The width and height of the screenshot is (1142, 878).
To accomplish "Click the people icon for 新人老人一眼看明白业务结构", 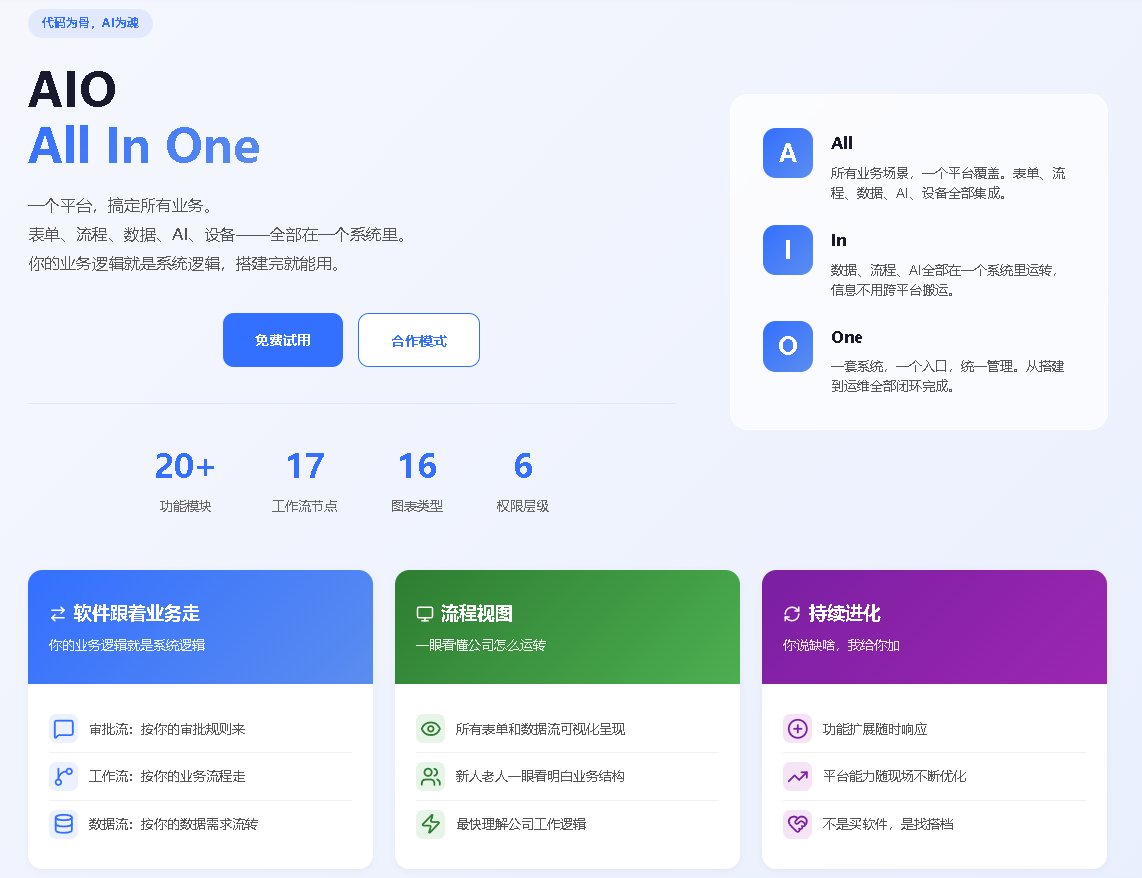I will [x=430, y=776].
